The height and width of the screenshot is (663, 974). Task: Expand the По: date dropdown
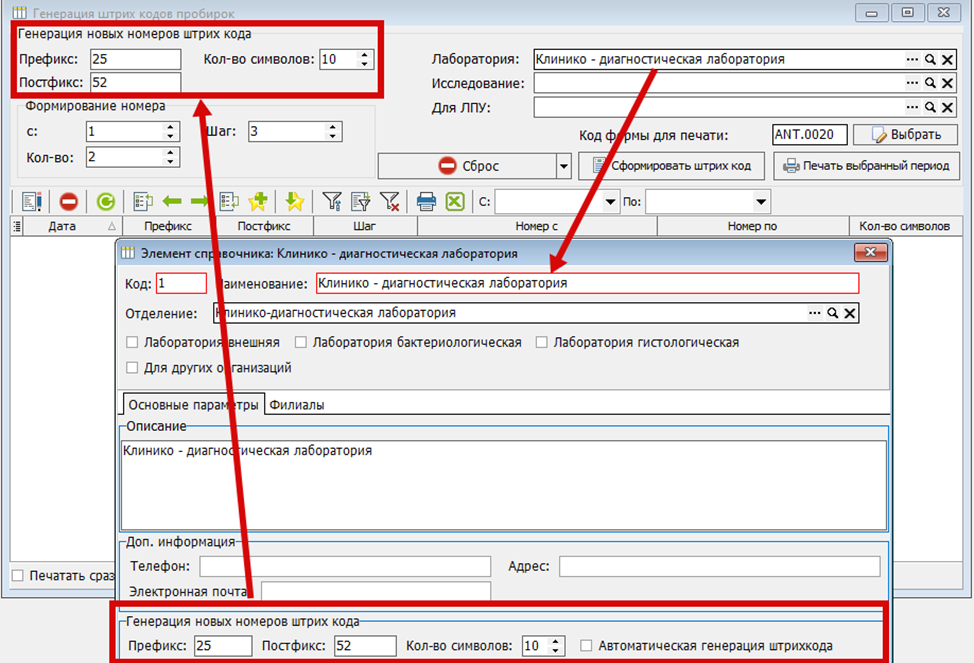[761, 201]
